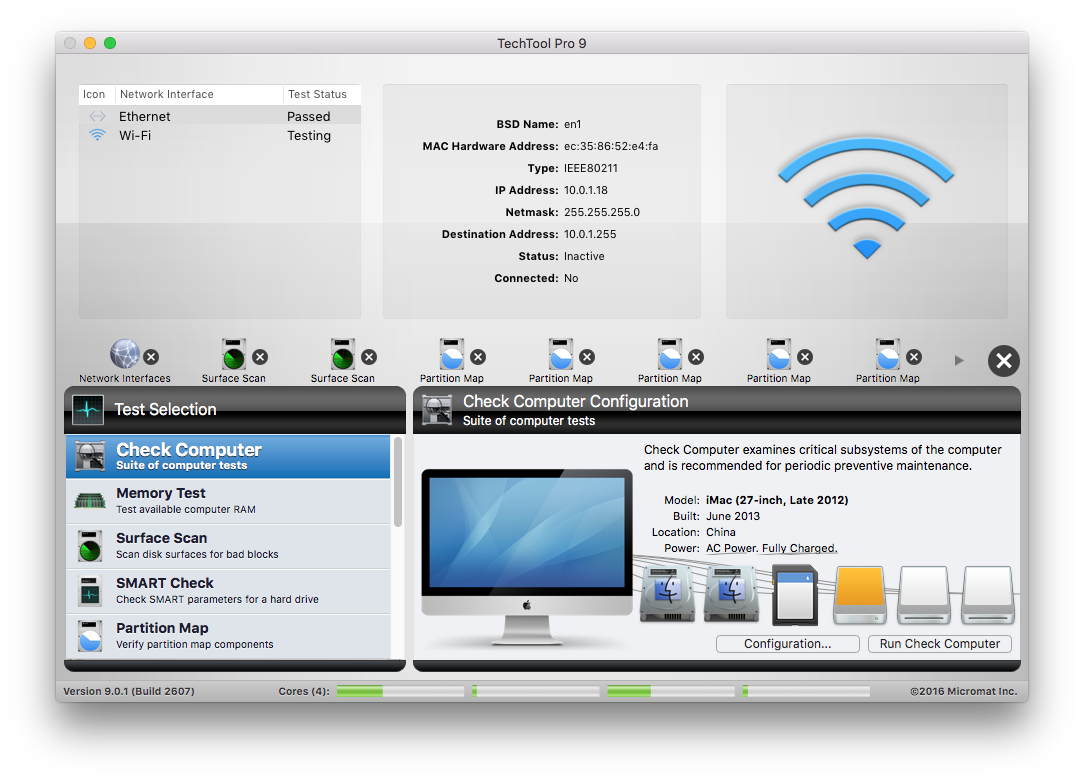1084x782 pixels.
Task: Click the Connected value "No"
Action: 571,279
